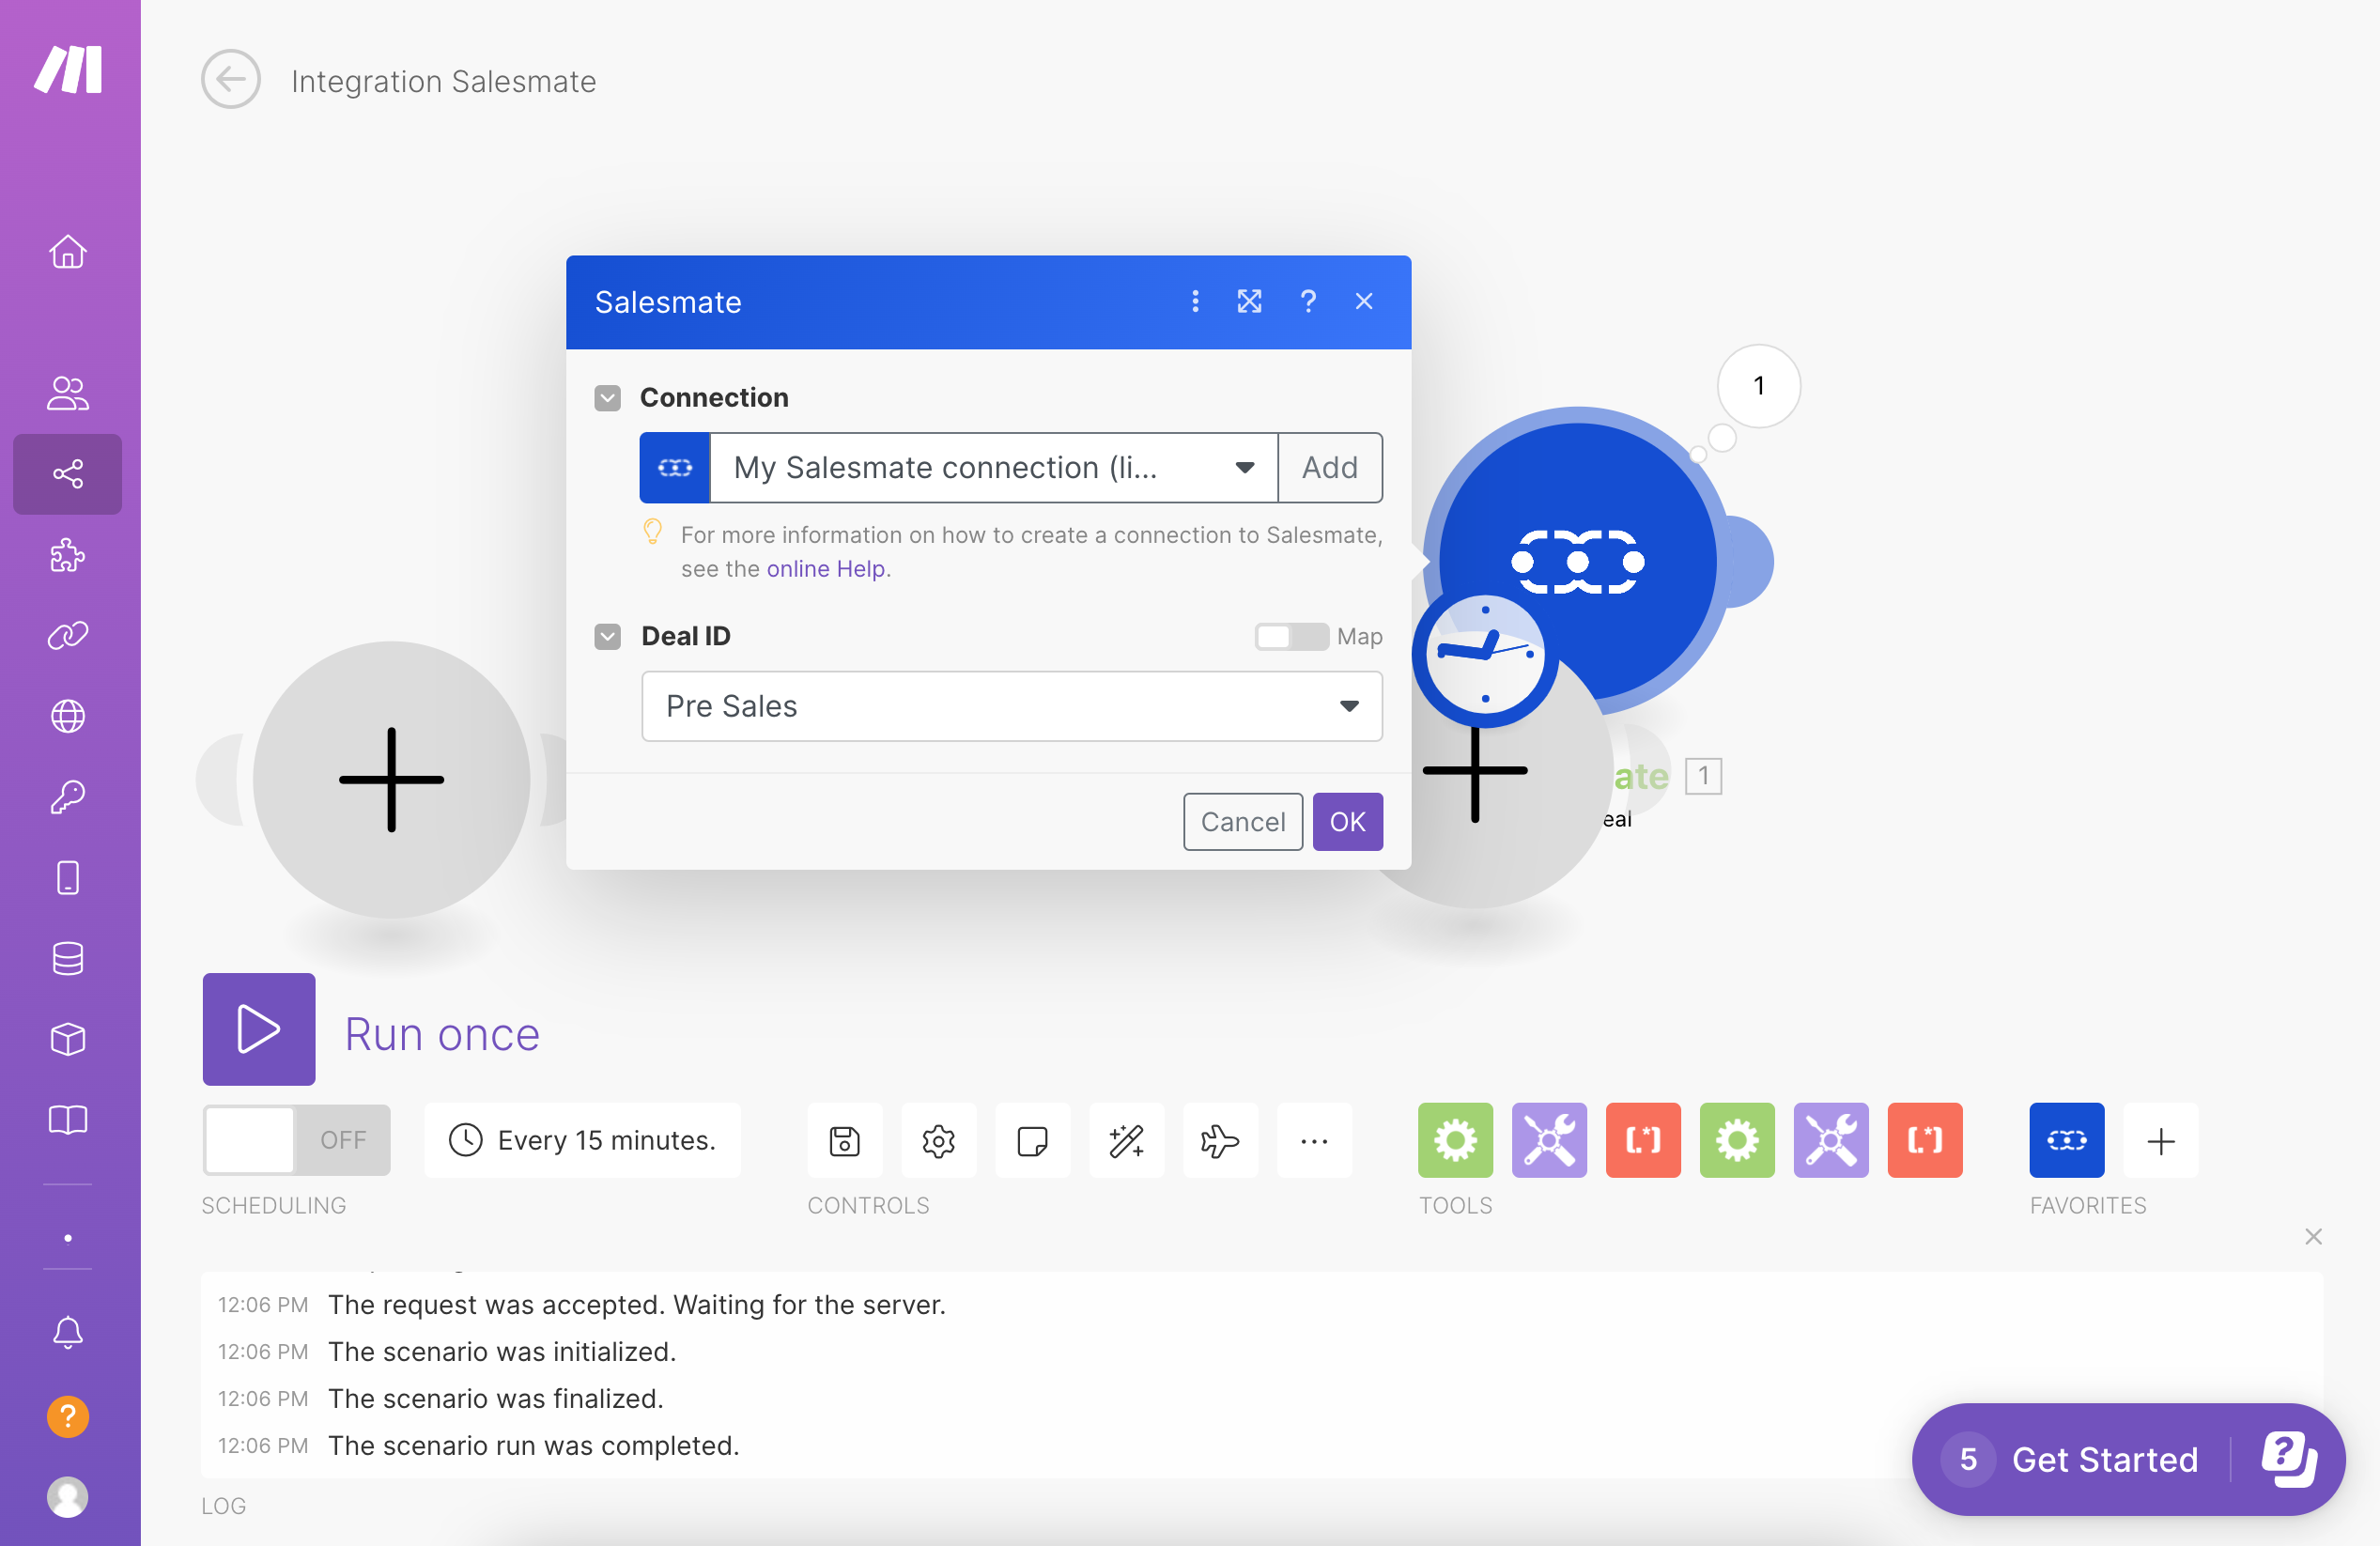The height and width of the screenshot is (1546, 2380).
Task: Open orange help question mark in sidebar
Action: point(68,1417)
